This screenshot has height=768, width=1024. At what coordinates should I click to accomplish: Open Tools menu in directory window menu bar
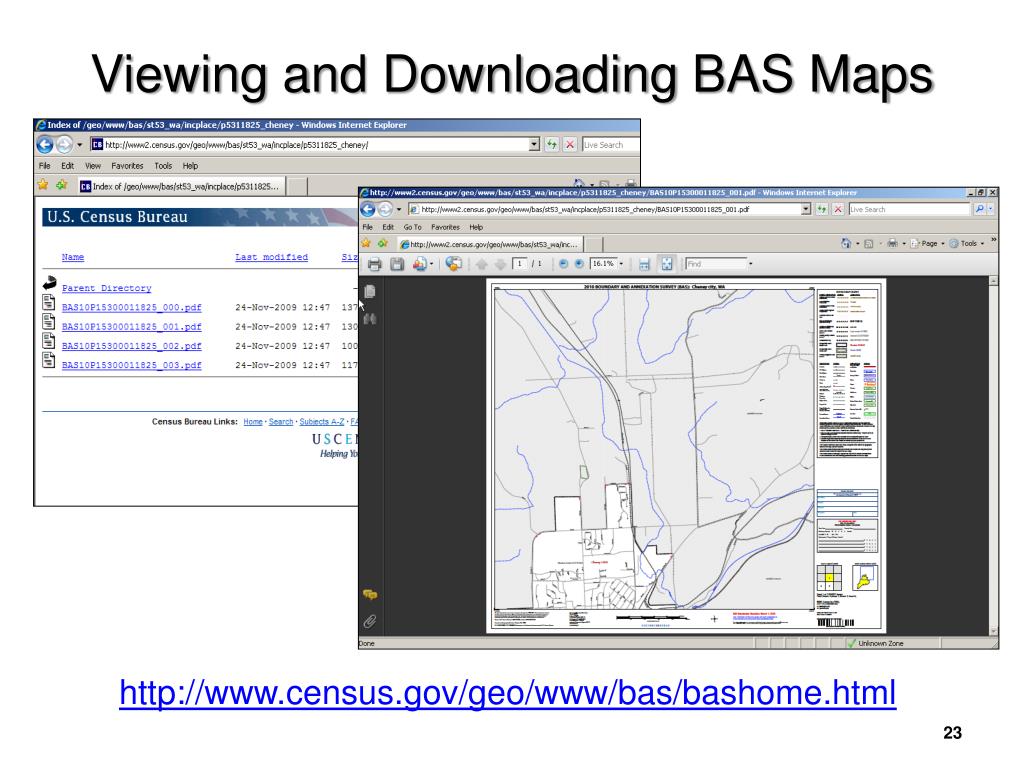click(x=163, y=166)
